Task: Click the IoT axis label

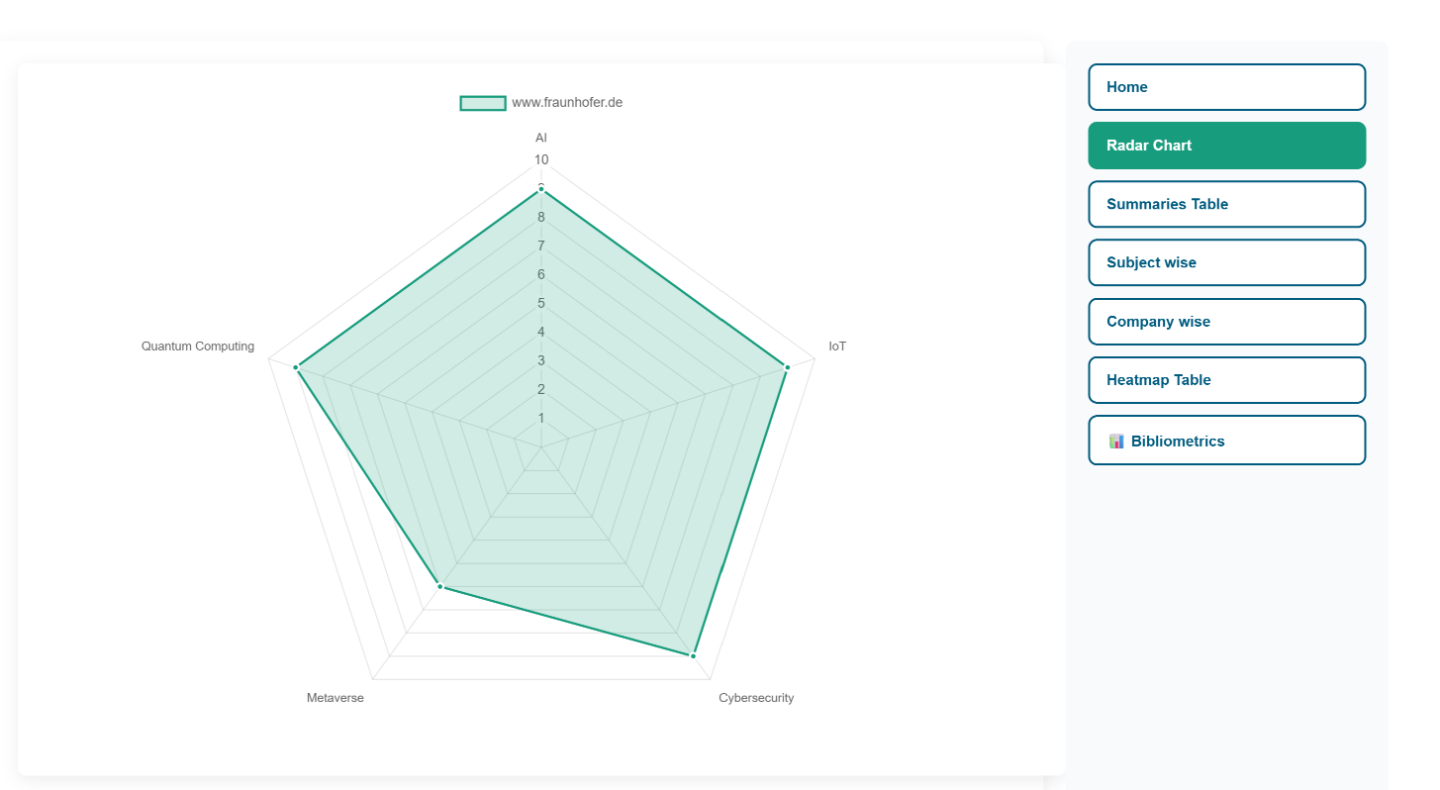Action: pos(837,347)
